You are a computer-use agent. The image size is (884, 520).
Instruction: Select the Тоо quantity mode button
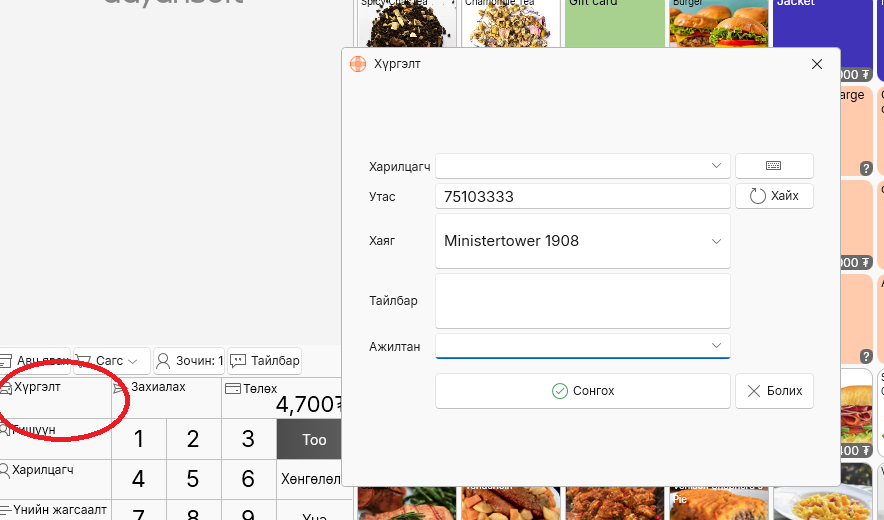(x=309, y=439)
